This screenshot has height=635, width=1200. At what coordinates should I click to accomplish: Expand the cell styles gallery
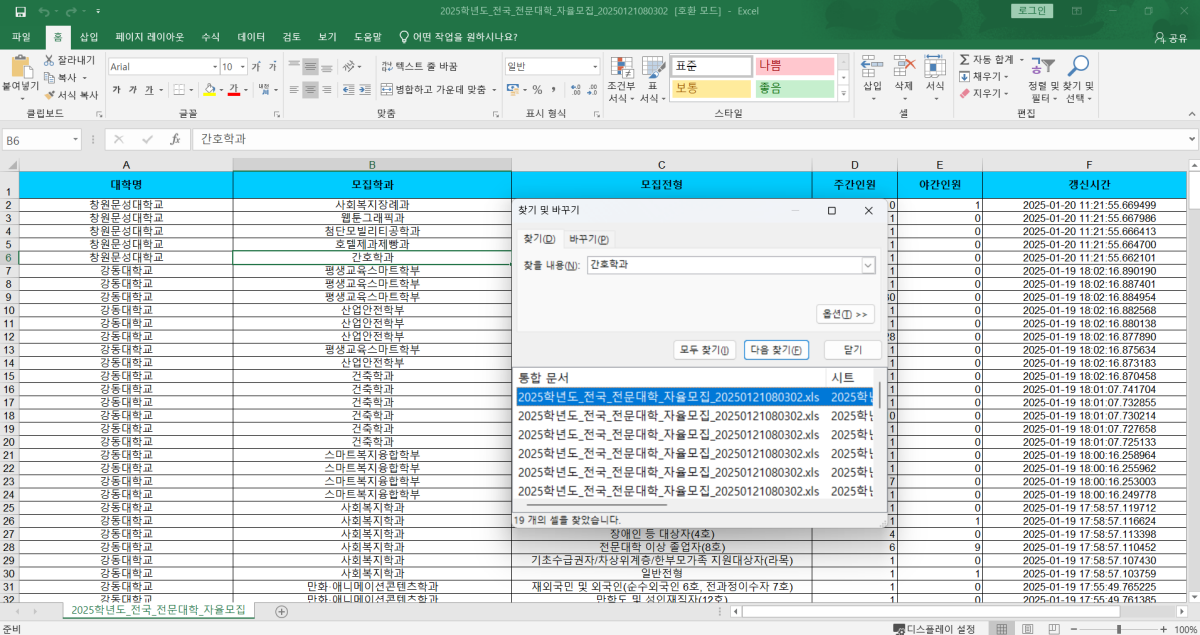(x=843, y=93)
